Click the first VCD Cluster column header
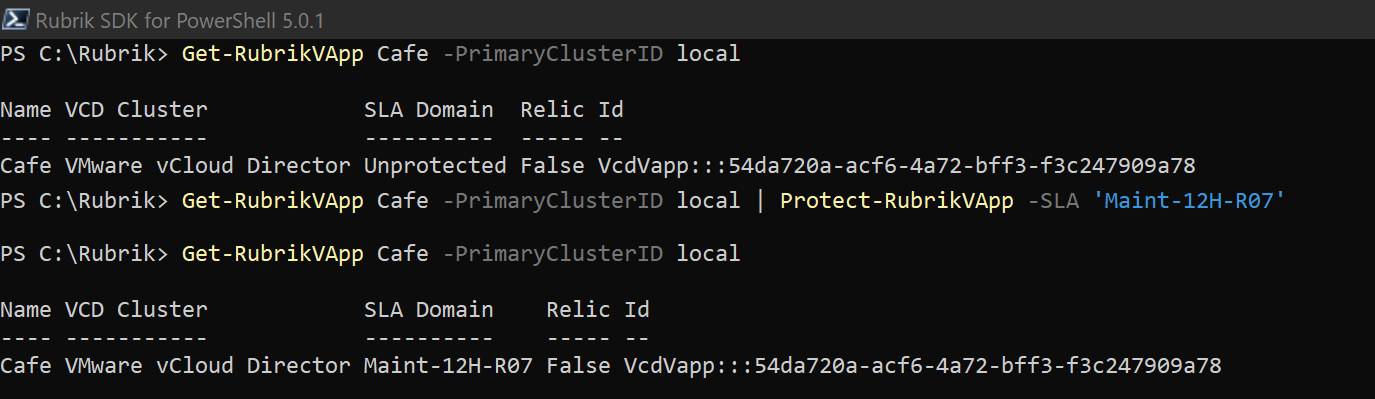The width and height of the screenshot is (1375, 399). point(137,110)
